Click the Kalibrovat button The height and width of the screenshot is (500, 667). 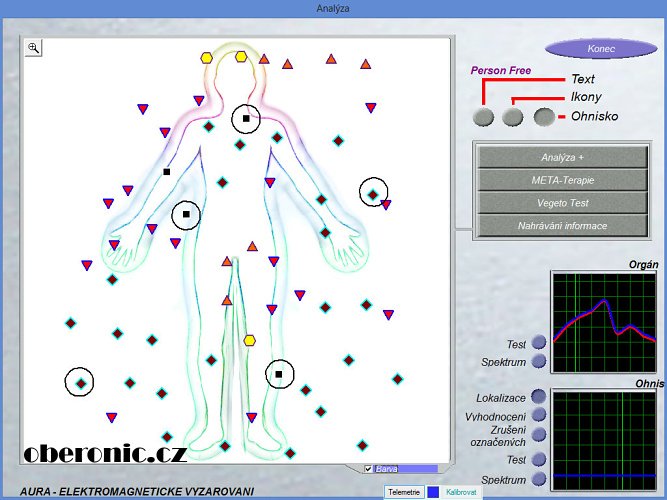(461, 492)
